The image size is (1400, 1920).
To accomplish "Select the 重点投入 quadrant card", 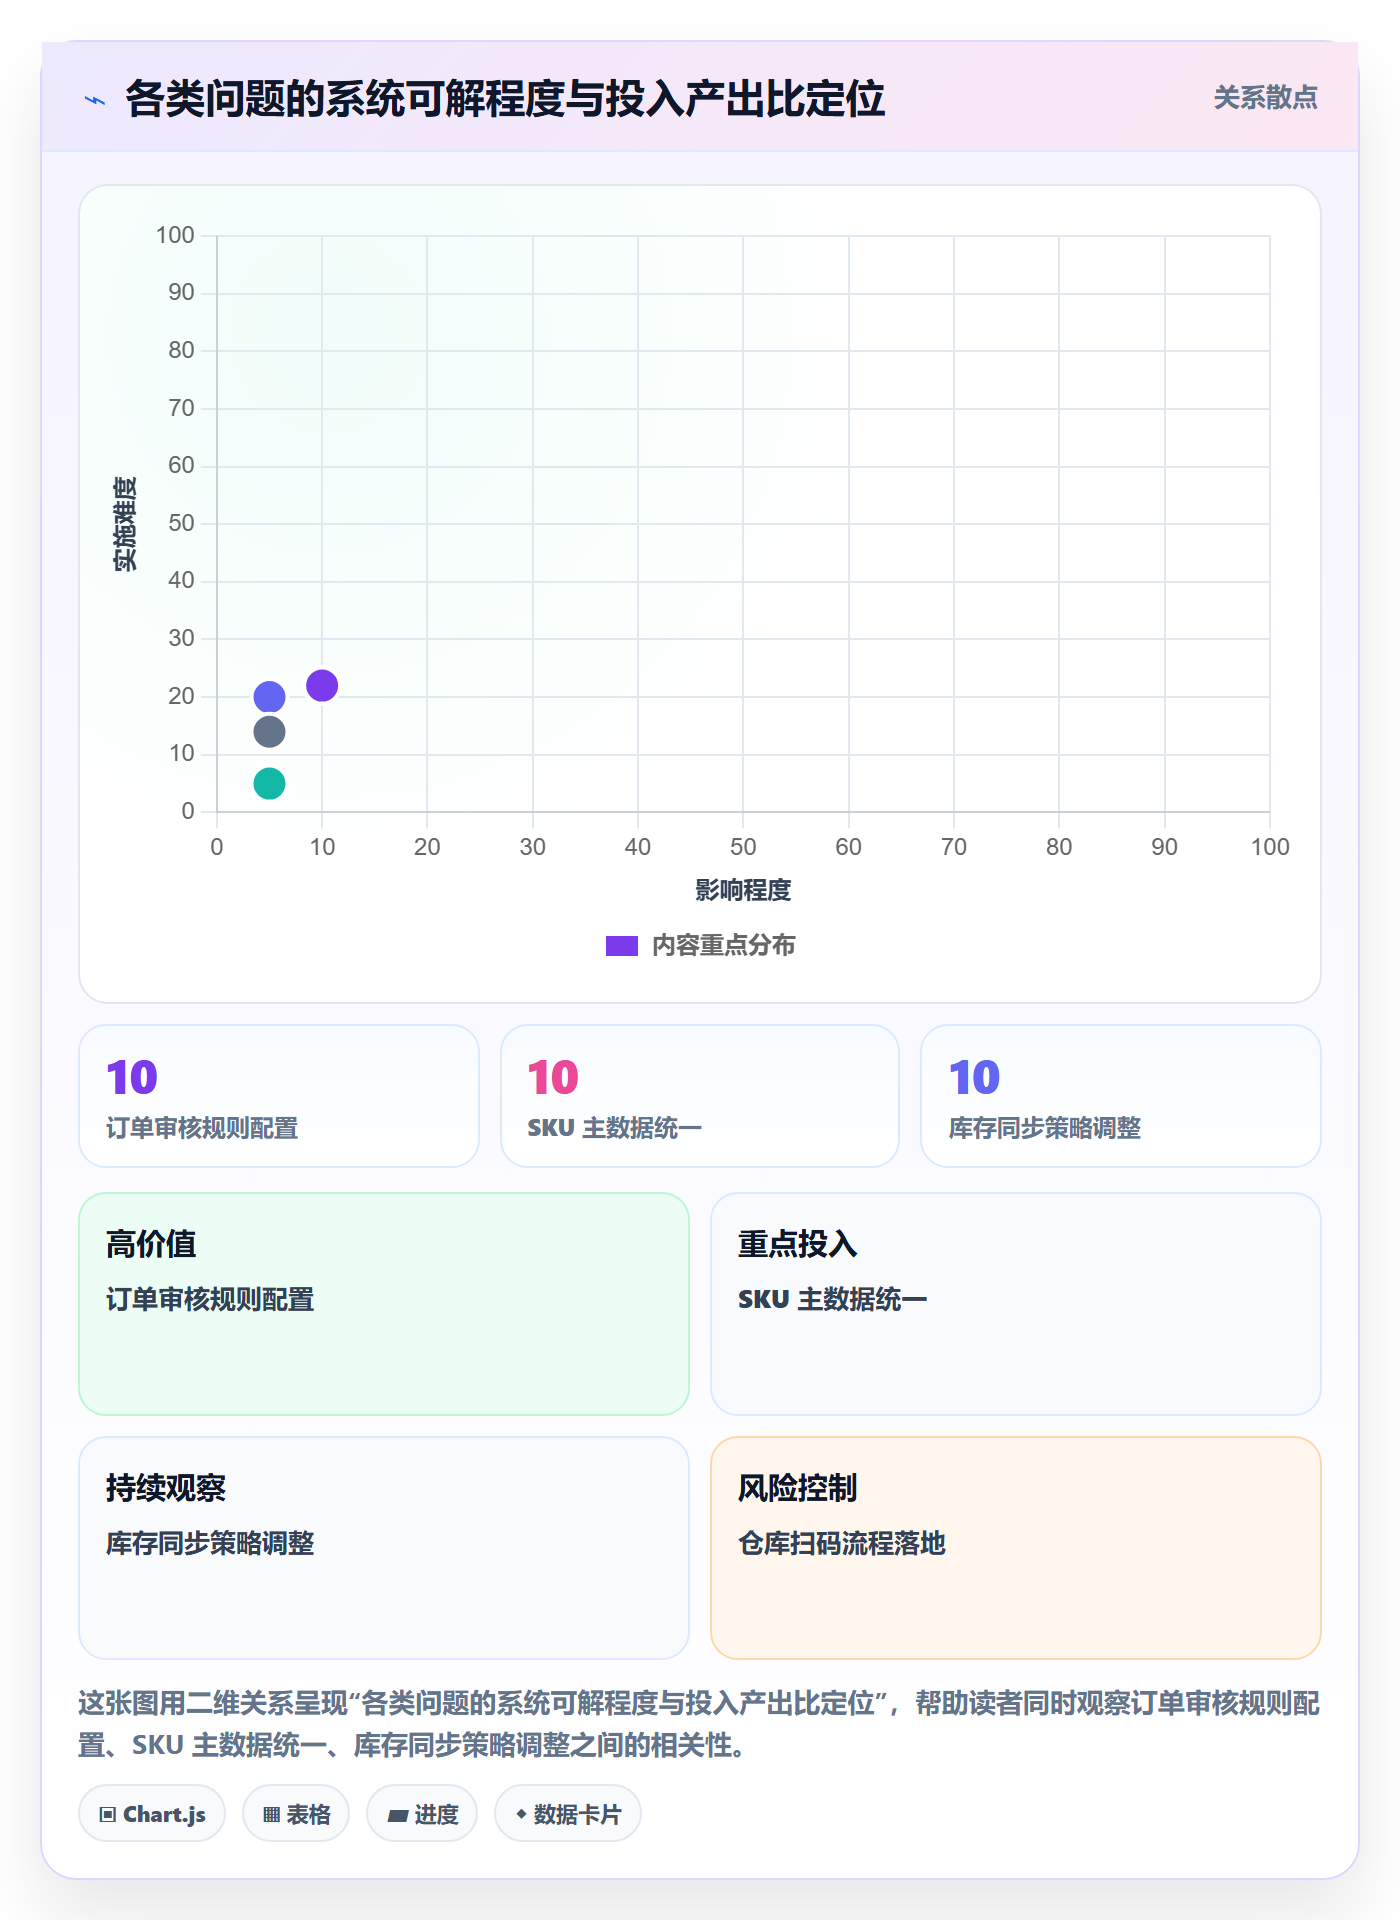I will 1016,1304.
